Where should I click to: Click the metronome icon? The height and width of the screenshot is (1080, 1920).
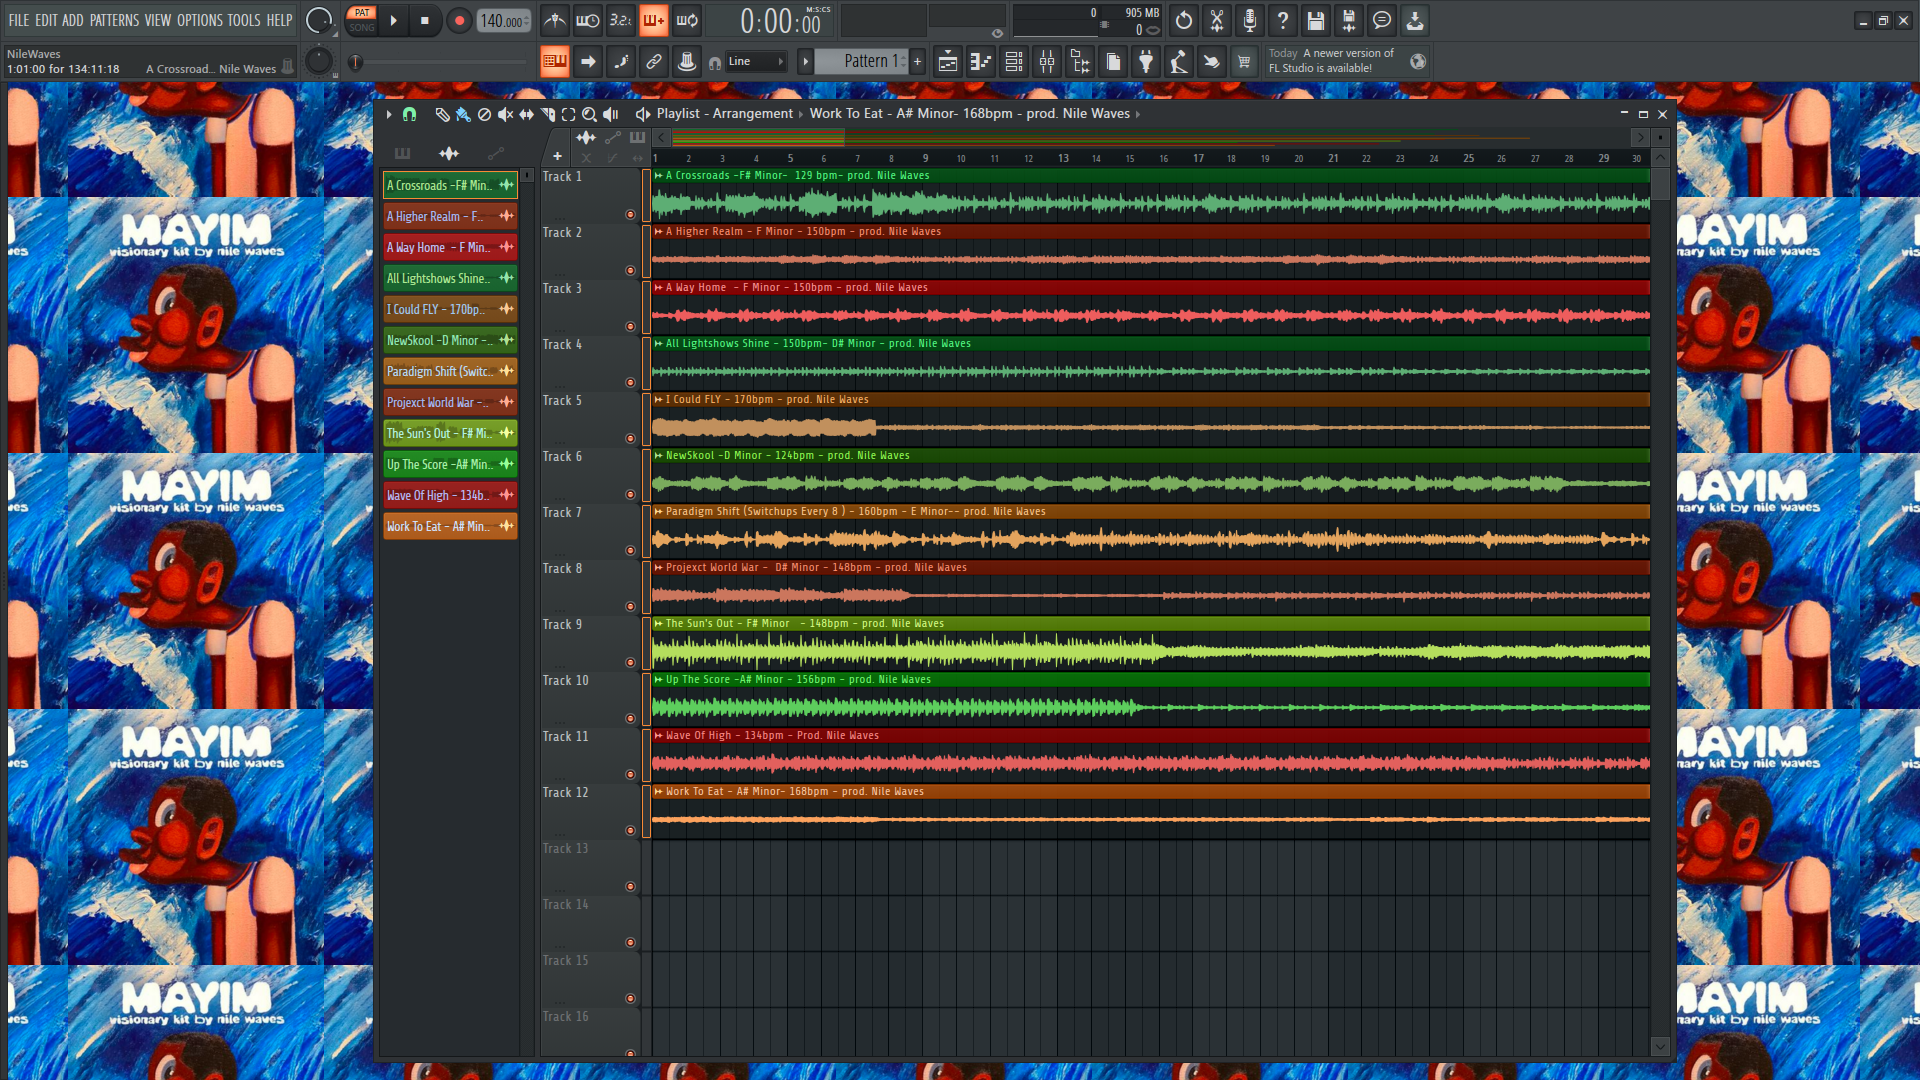(x=555, y=20)
